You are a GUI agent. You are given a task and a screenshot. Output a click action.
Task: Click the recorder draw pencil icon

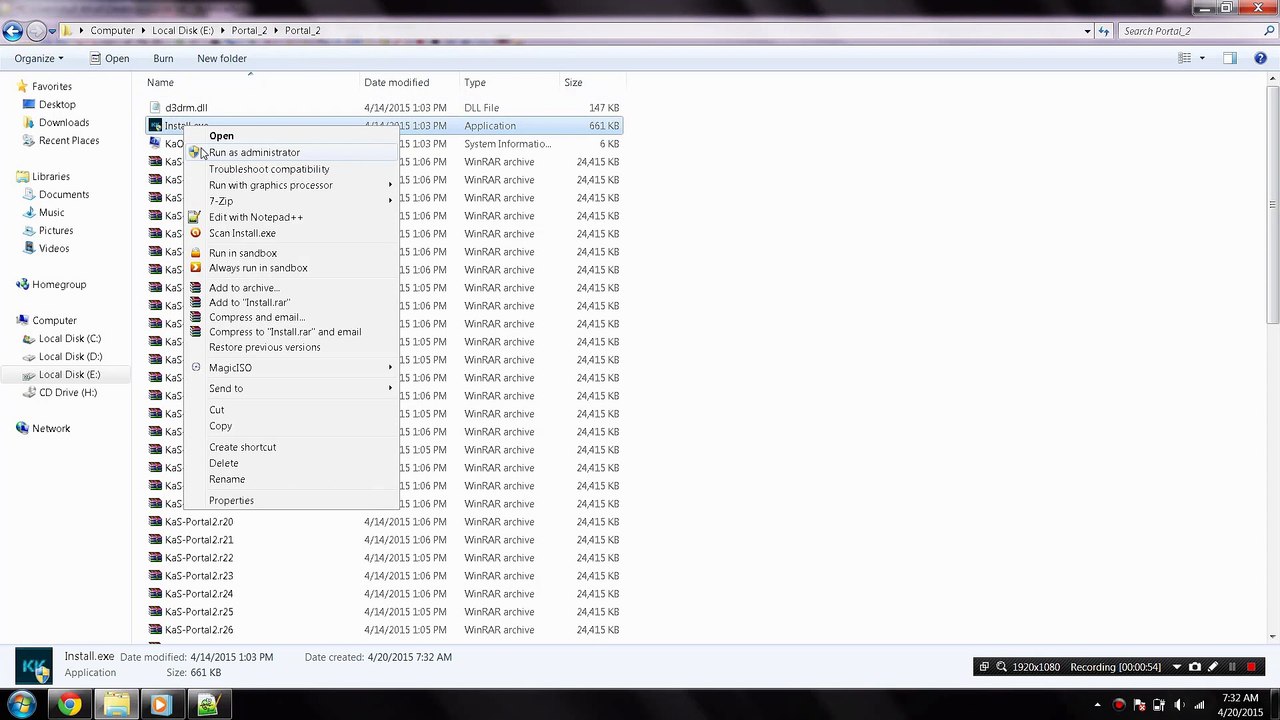coord(1213,667)
